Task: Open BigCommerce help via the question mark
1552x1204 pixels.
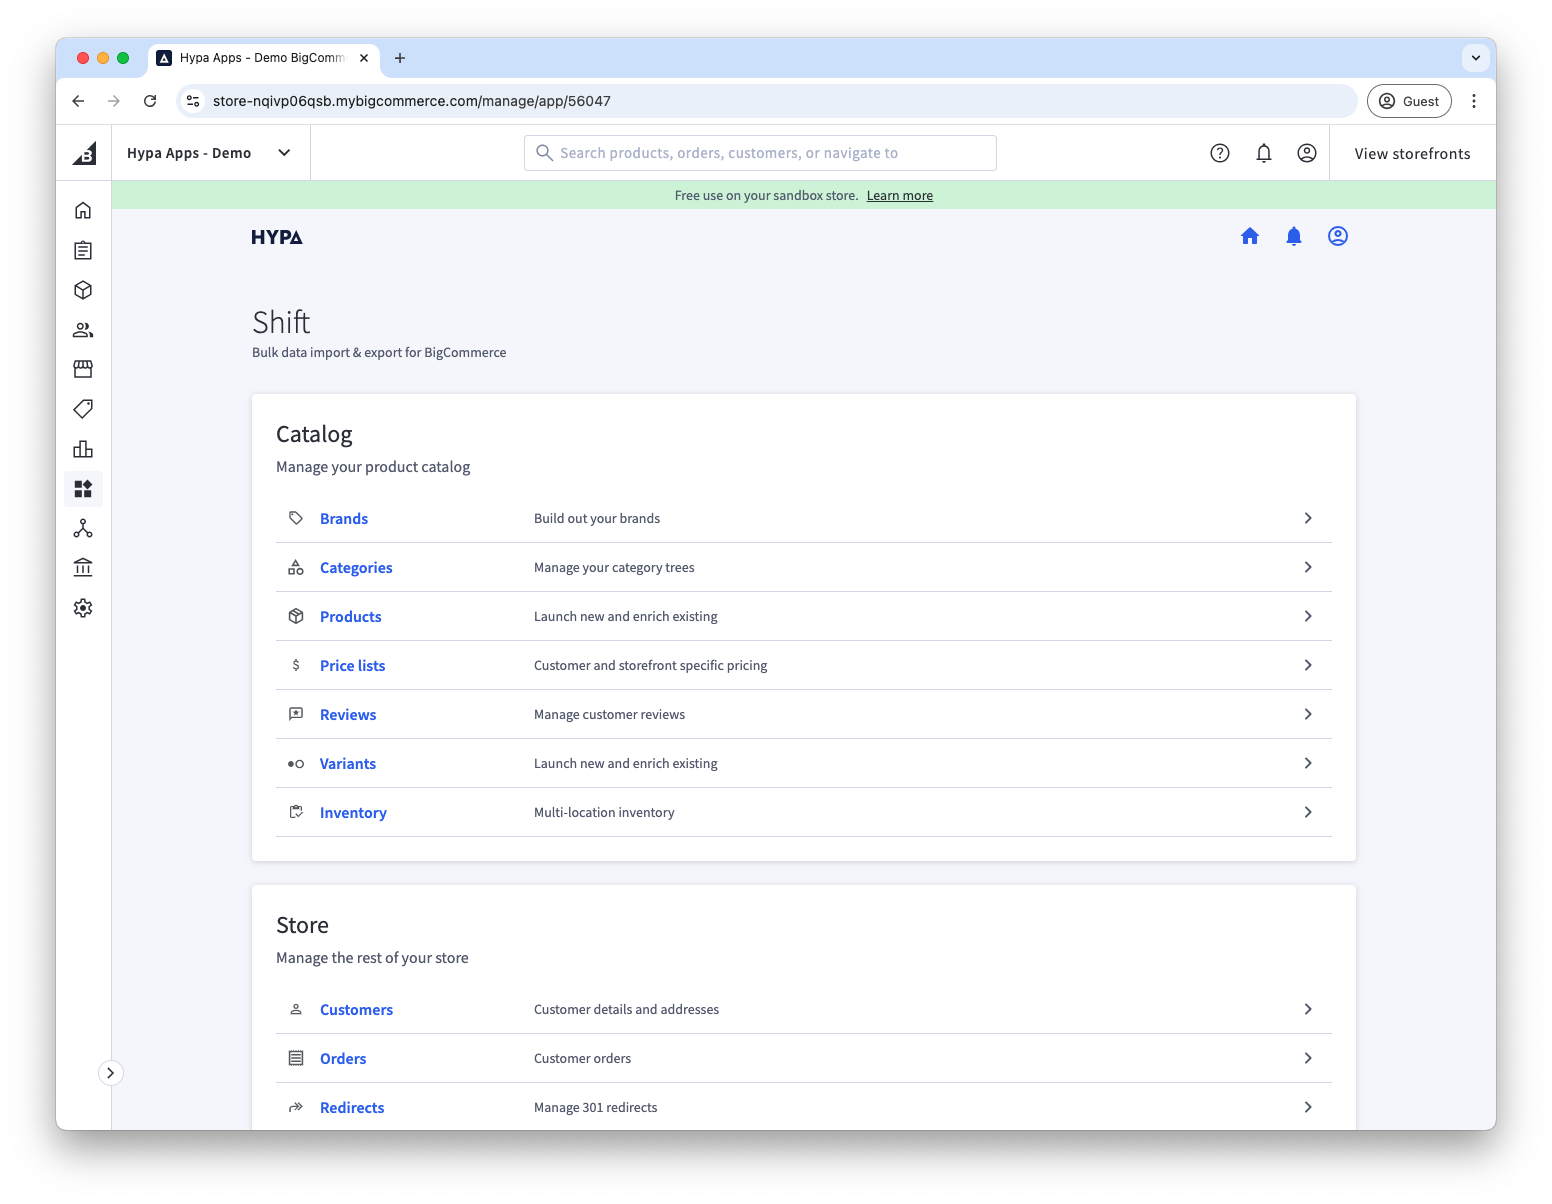Action: tap(1219, 152)
